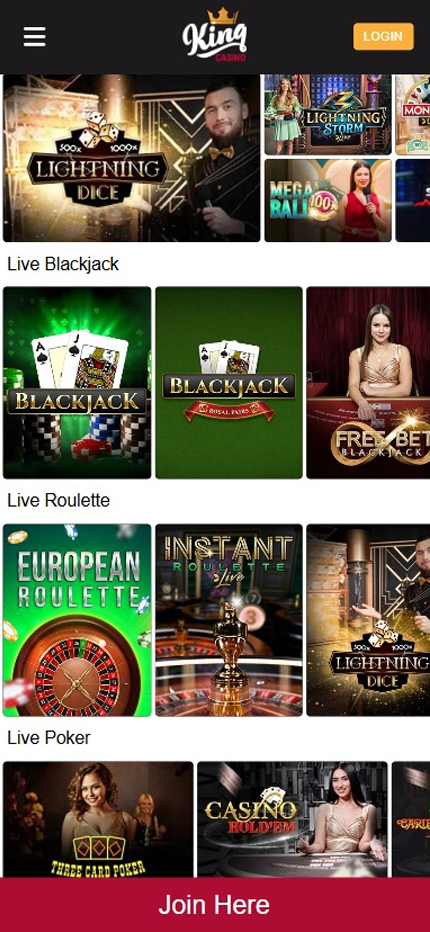Tap the LOGIN button

(x=383, y=36)
